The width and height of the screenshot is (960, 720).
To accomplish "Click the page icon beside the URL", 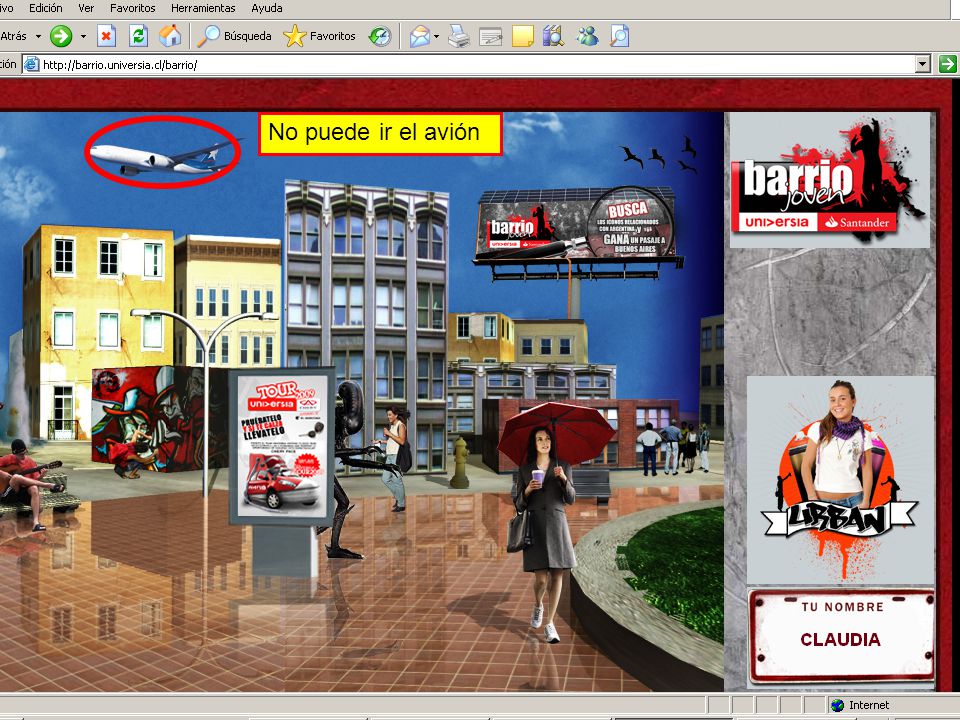I will click(x=32, y=64).
